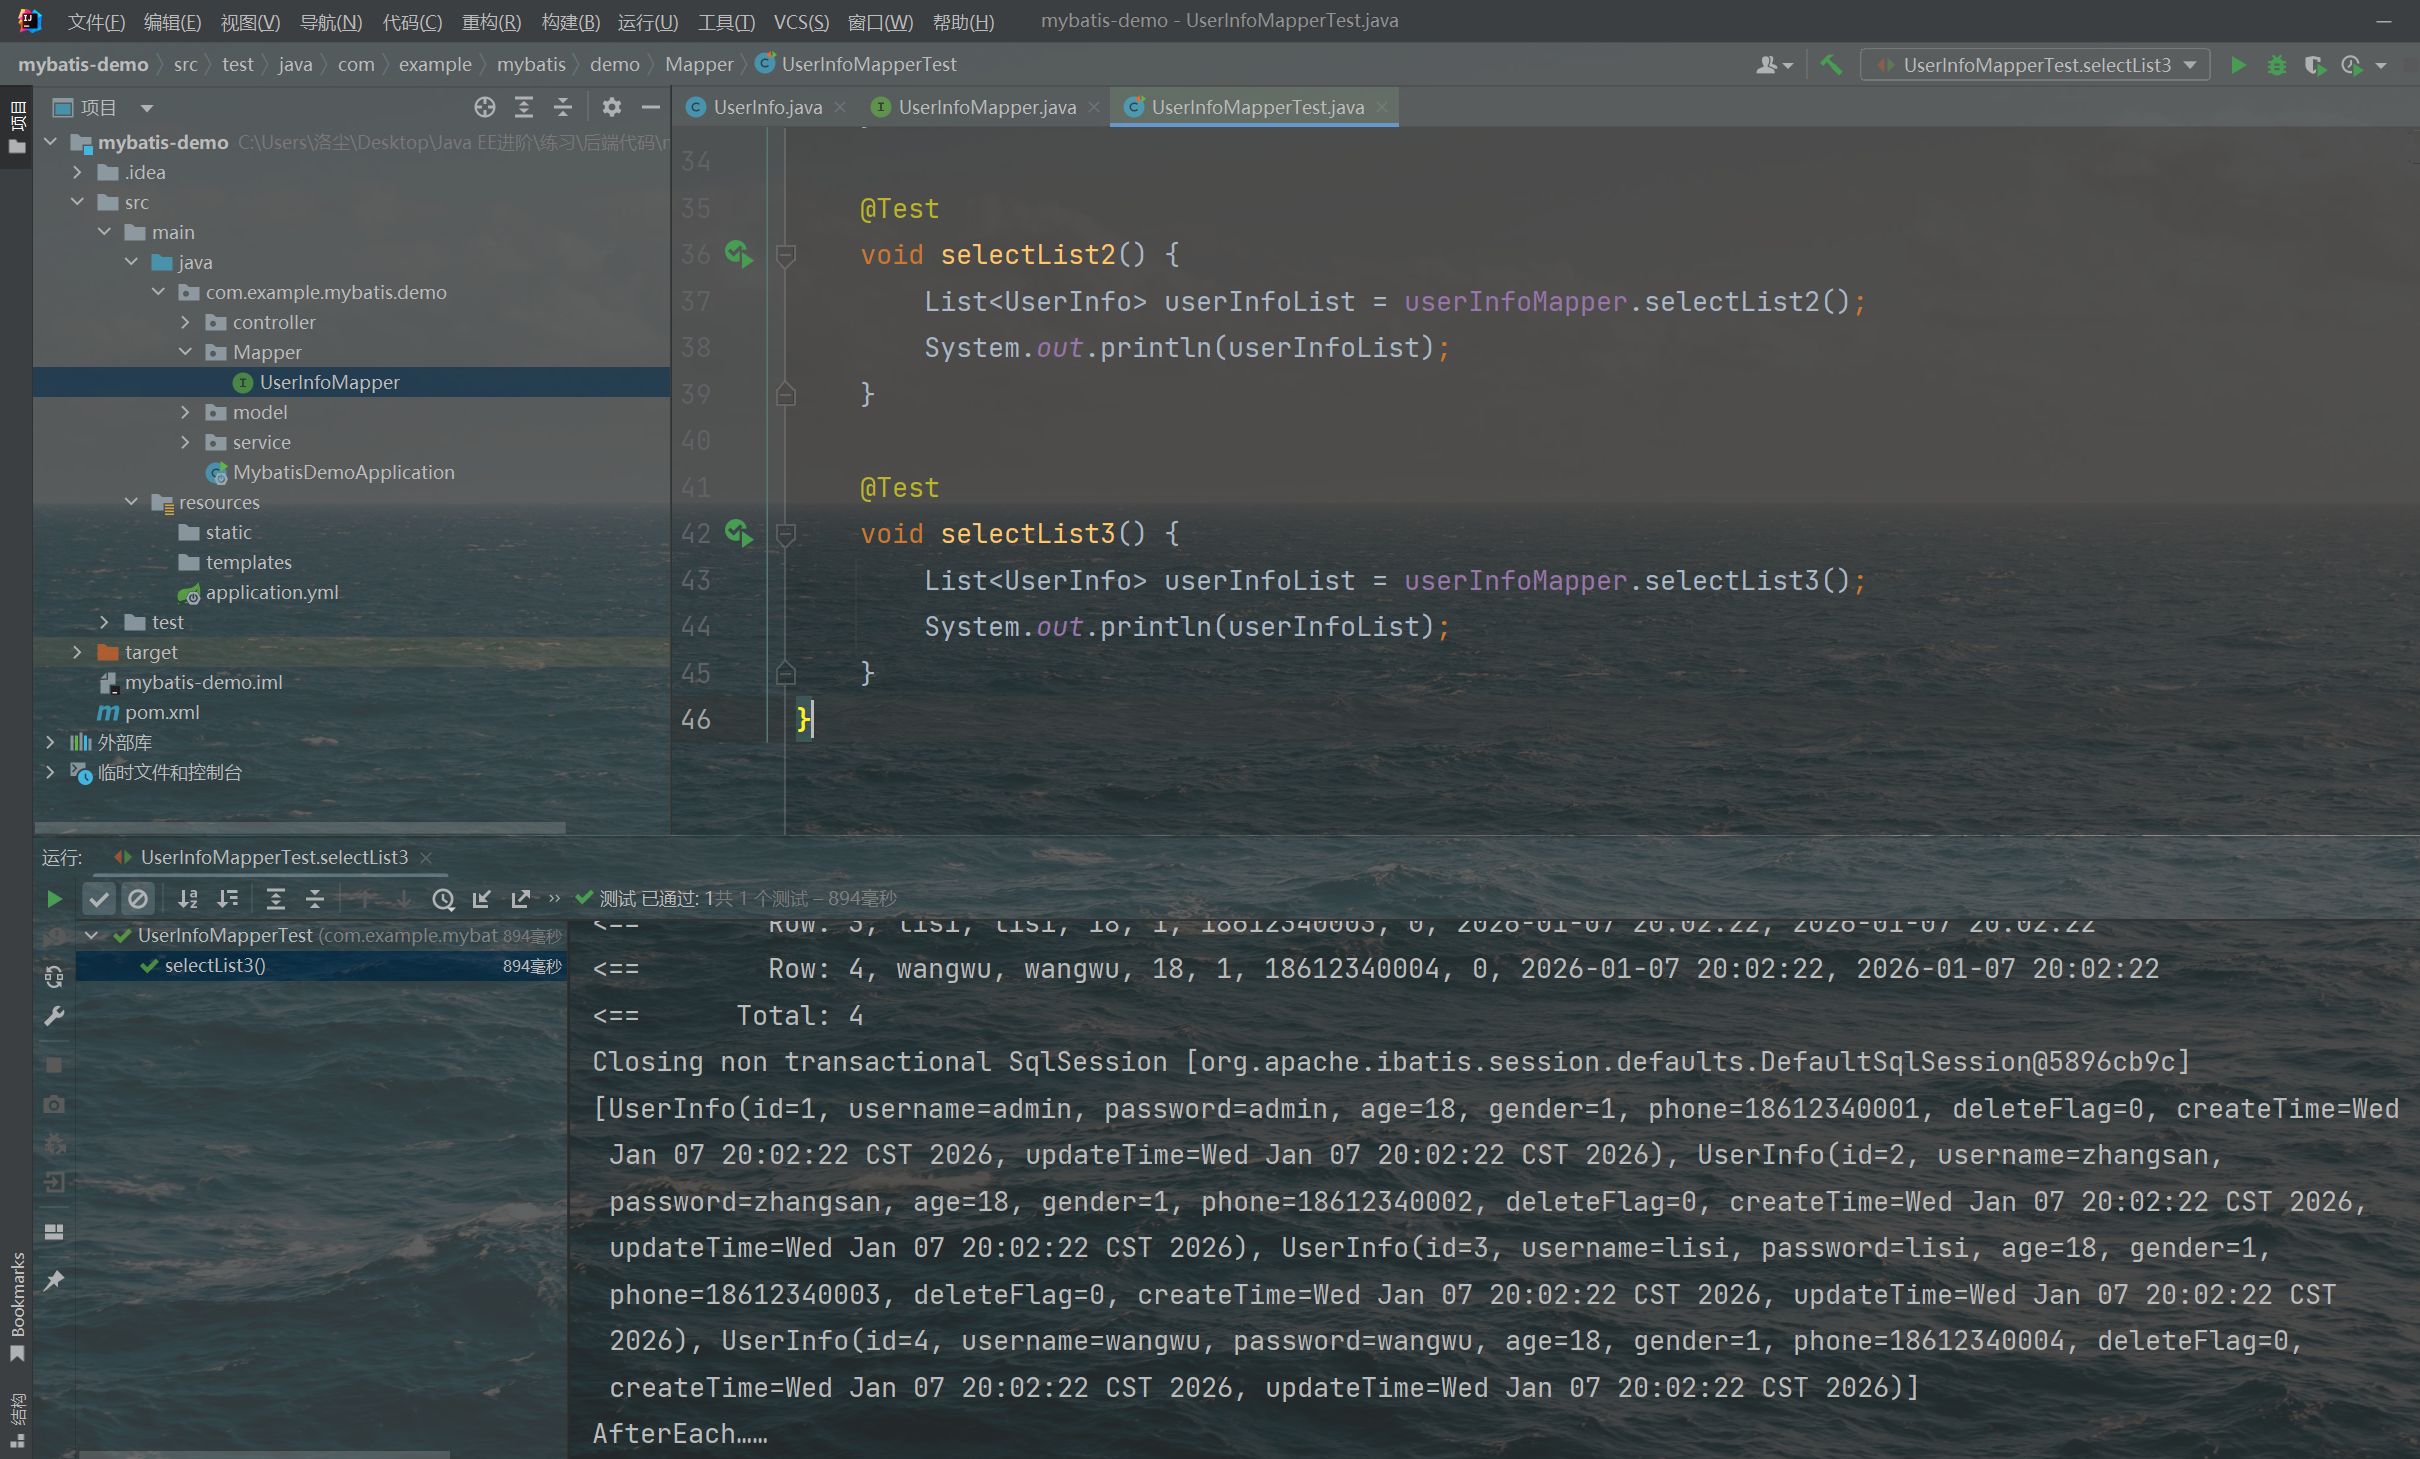Collapse the resources folder node
The image size is (2420, 1459).
(131, 502)
